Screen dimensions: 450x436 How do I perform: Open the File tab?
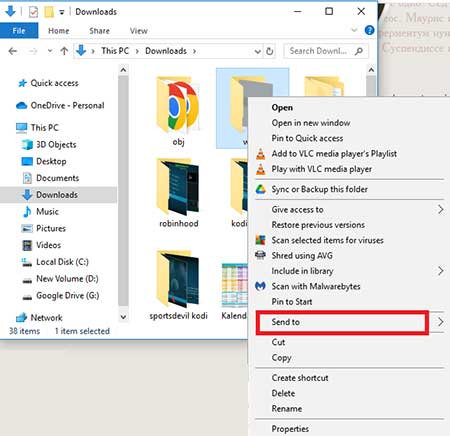19,31
